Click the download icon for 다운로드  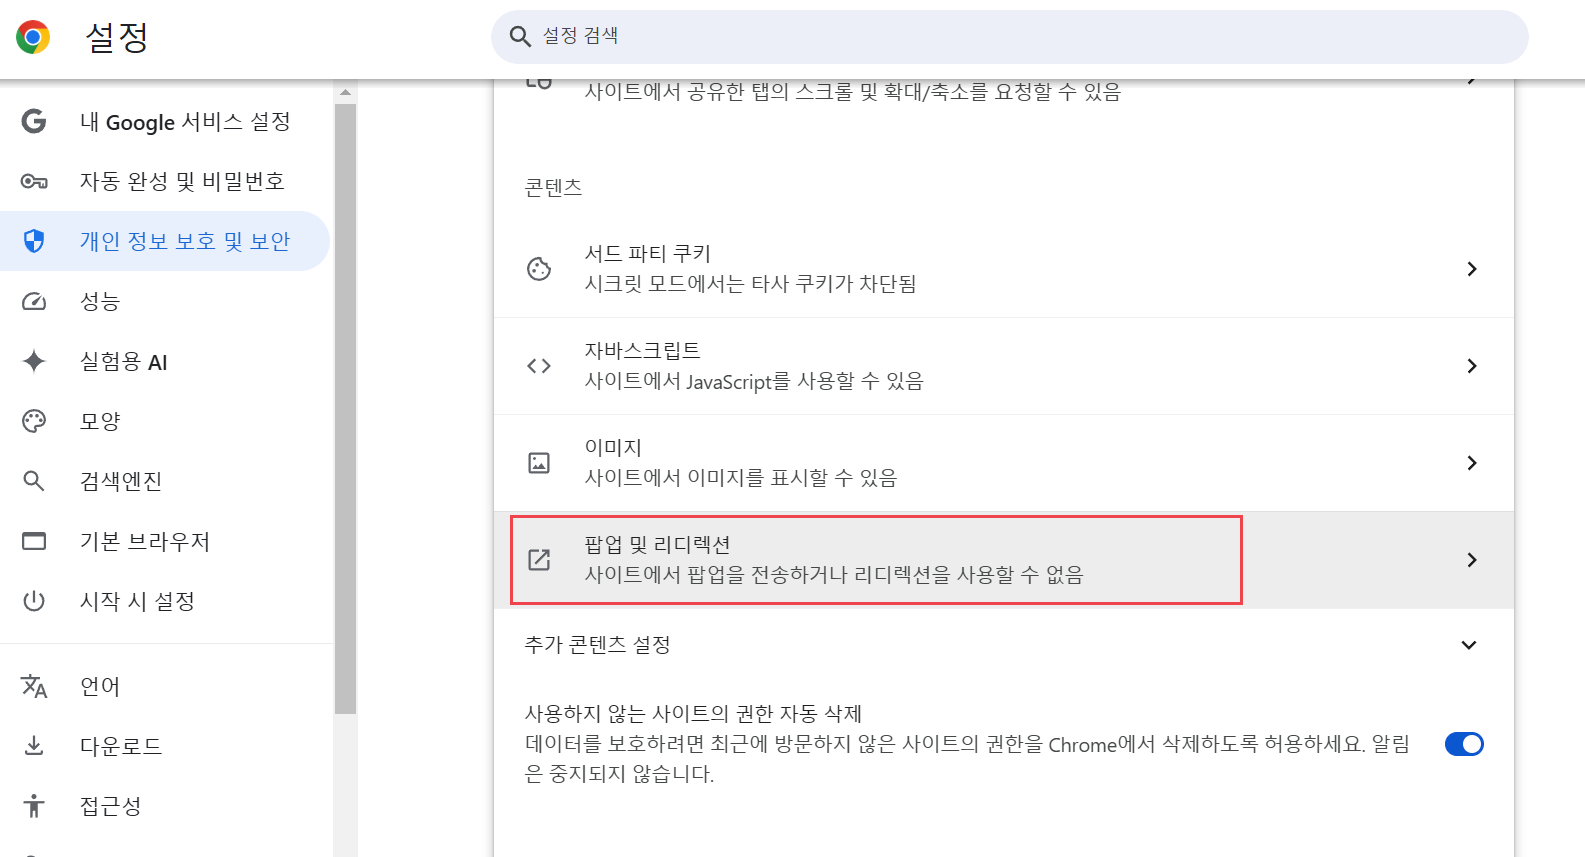(34, 746)
